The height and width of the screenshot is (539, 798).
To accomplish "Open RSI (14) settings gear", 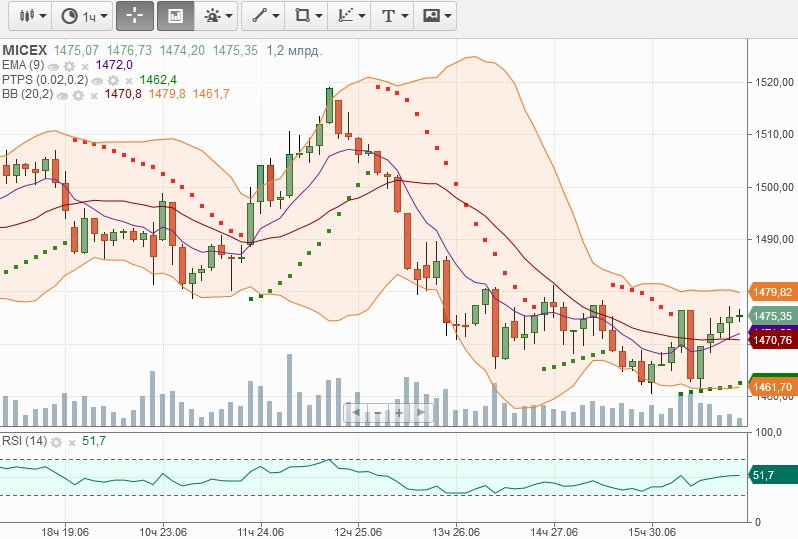I will coord(56,441).
